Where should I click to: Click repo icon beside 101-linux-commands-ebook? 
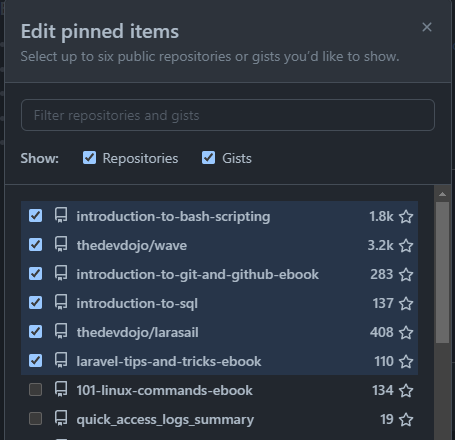61,389
